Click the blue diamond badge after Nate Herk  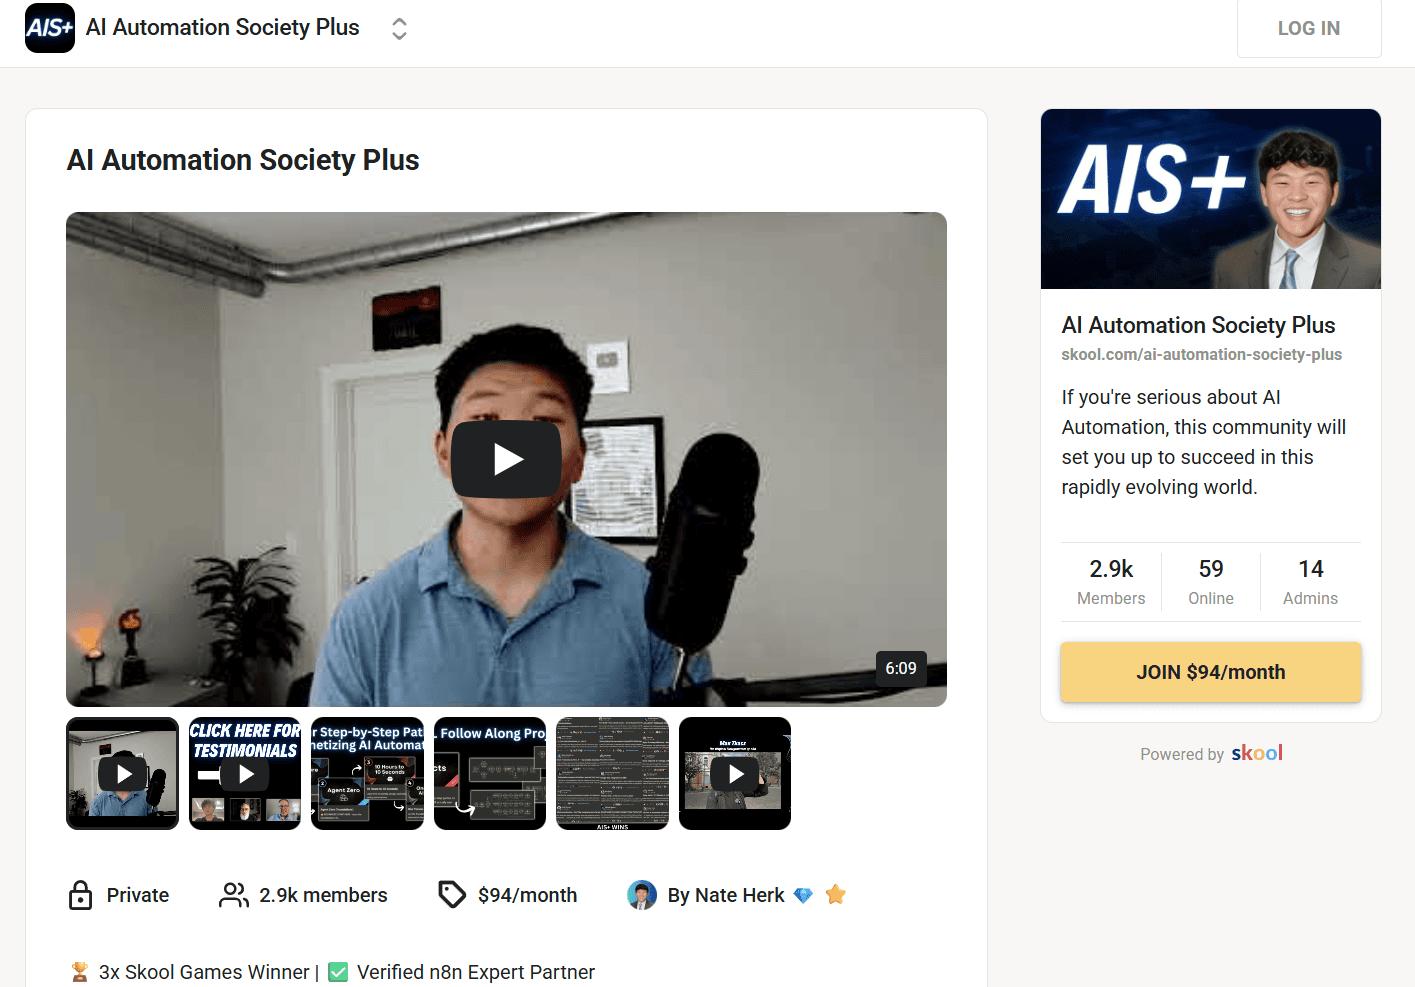(803, 895)
